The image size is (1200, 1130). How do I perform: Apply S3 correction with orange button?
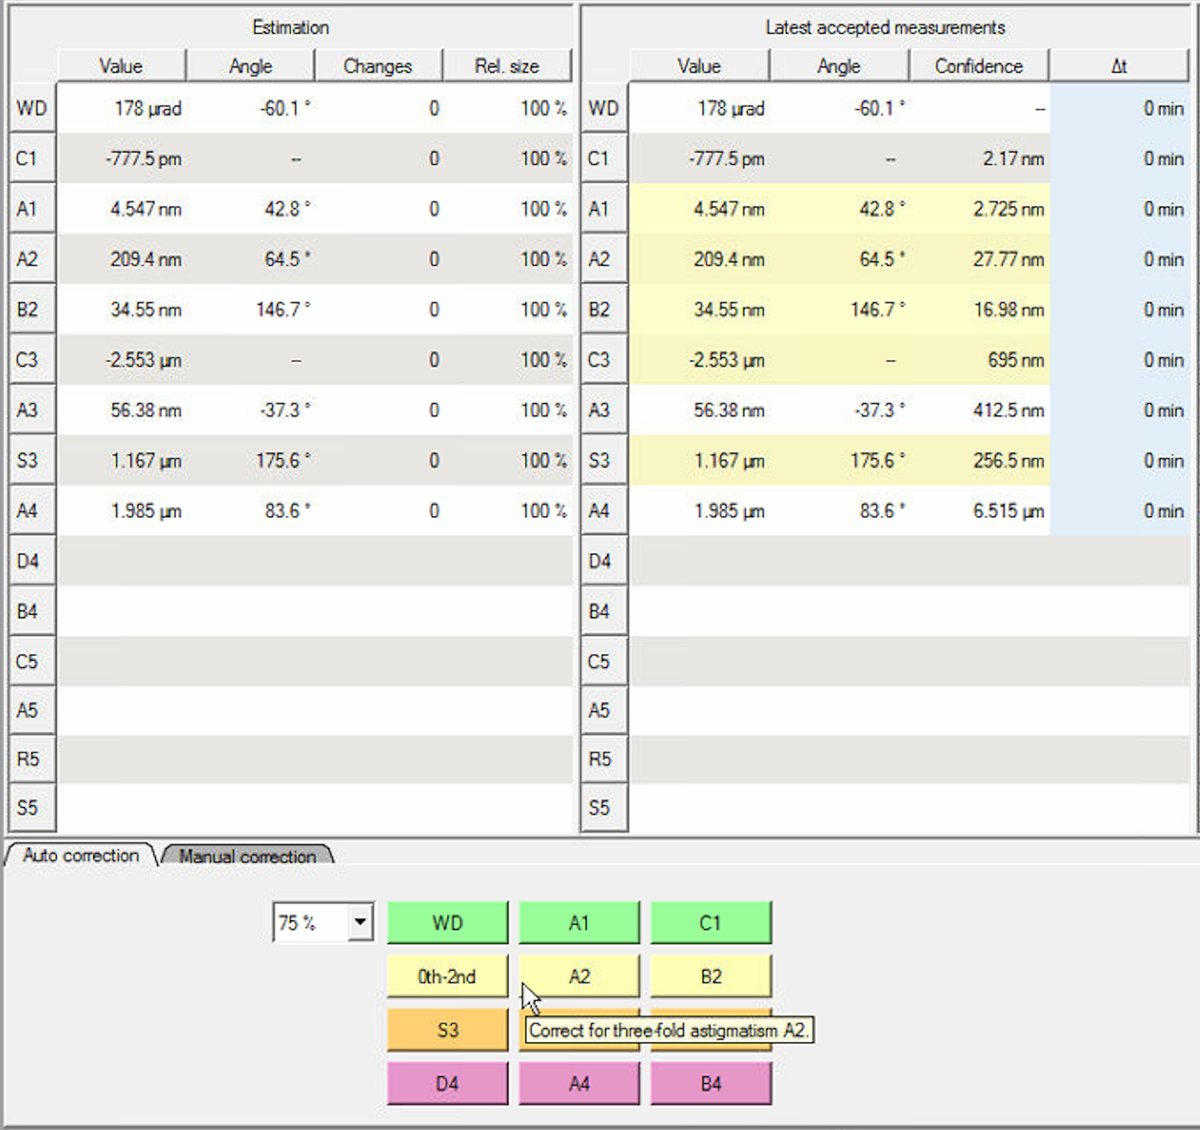[x=447, y=1029]
